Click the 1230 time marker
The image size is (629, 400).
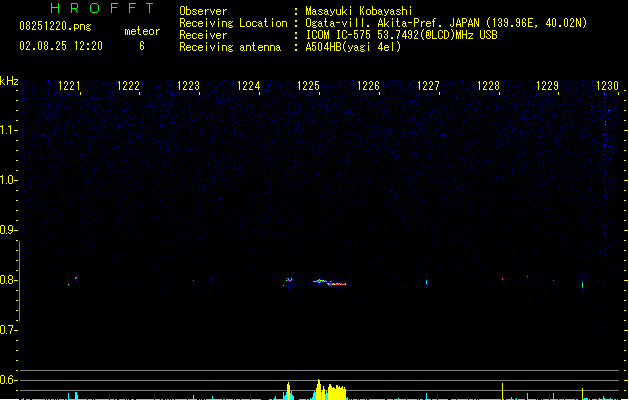[x=607, y=86]
